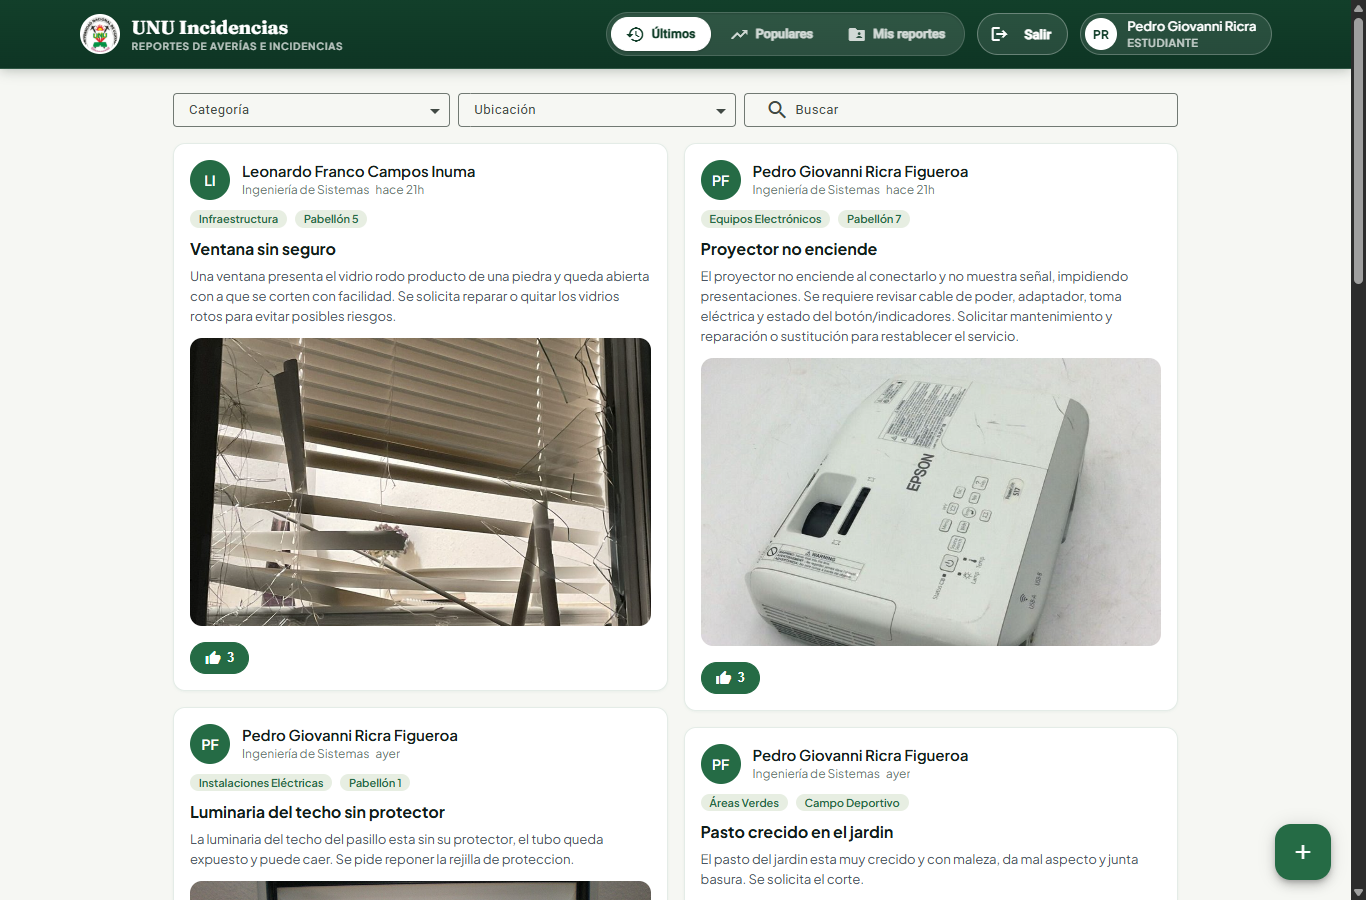Click the Buscar search field
1366x900 pixels.
point(961,110)
